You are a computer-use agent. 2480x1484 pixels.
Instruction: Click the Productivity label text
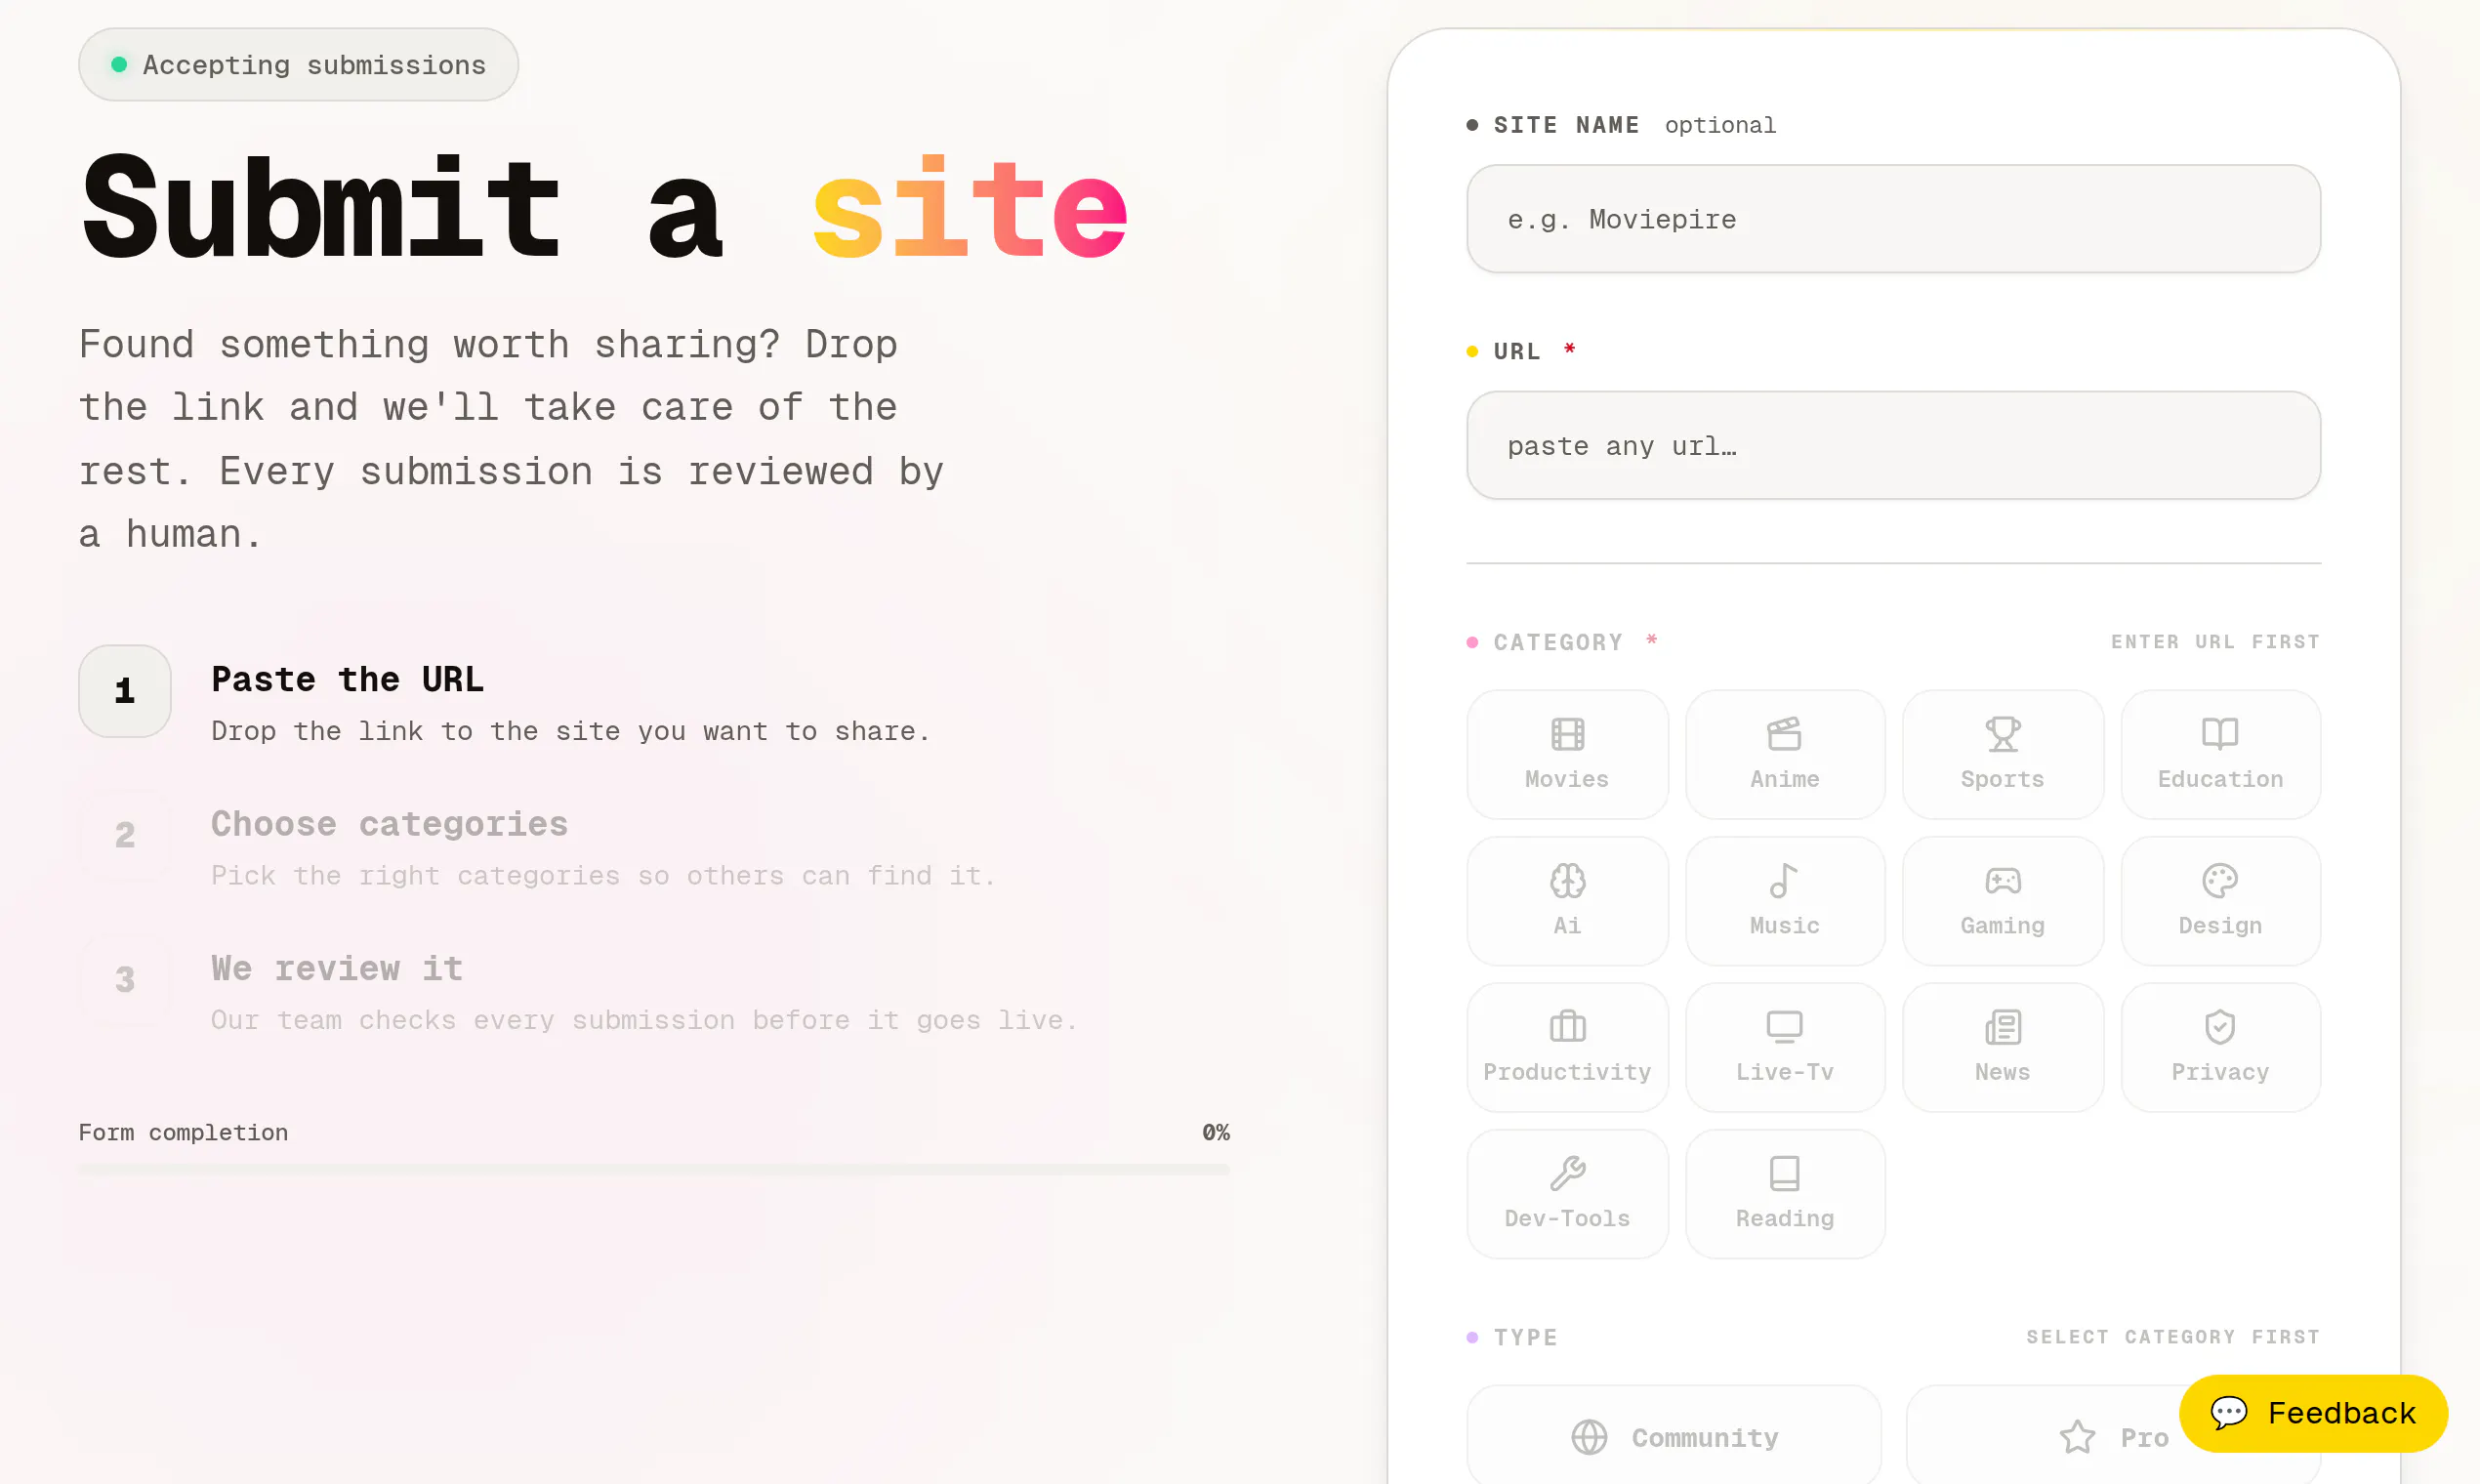click(1567, 1072)
